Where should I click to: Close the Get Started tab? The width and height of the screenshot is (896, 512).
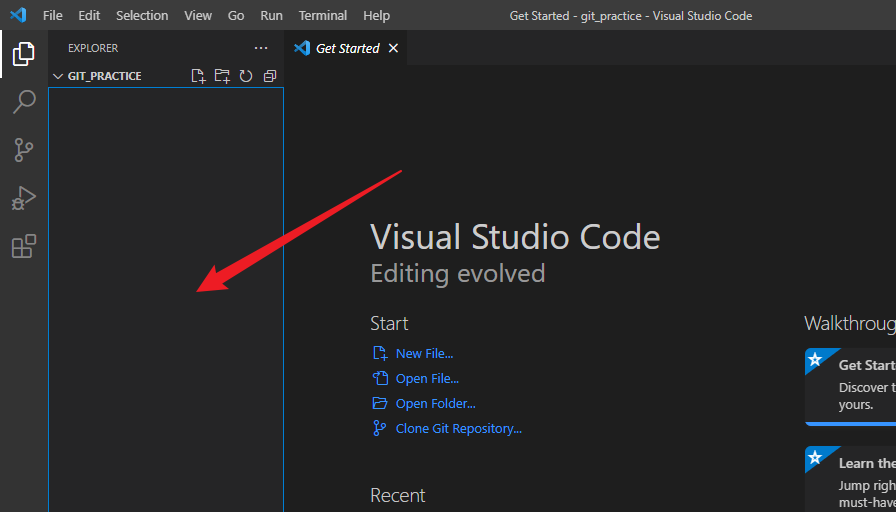coord(393,49)
